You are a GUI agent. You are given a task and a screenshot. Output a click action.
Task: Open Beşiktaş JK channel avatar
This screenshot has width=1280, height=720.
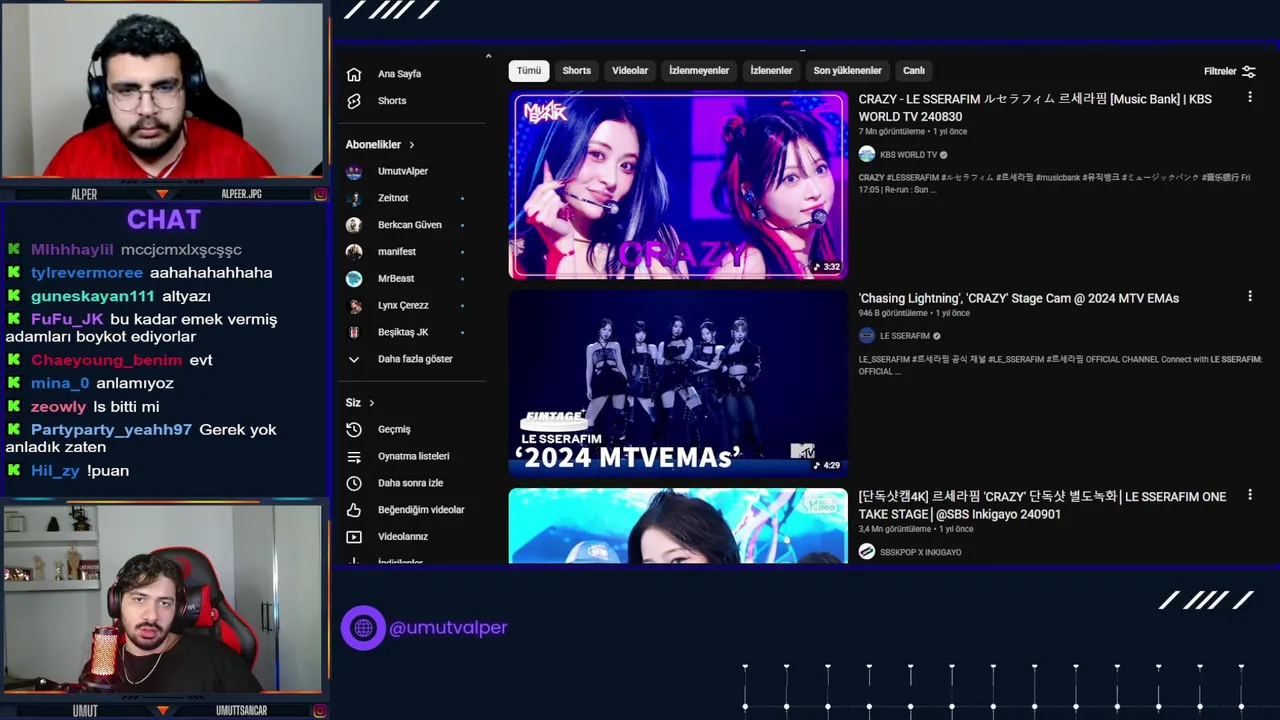354,332
